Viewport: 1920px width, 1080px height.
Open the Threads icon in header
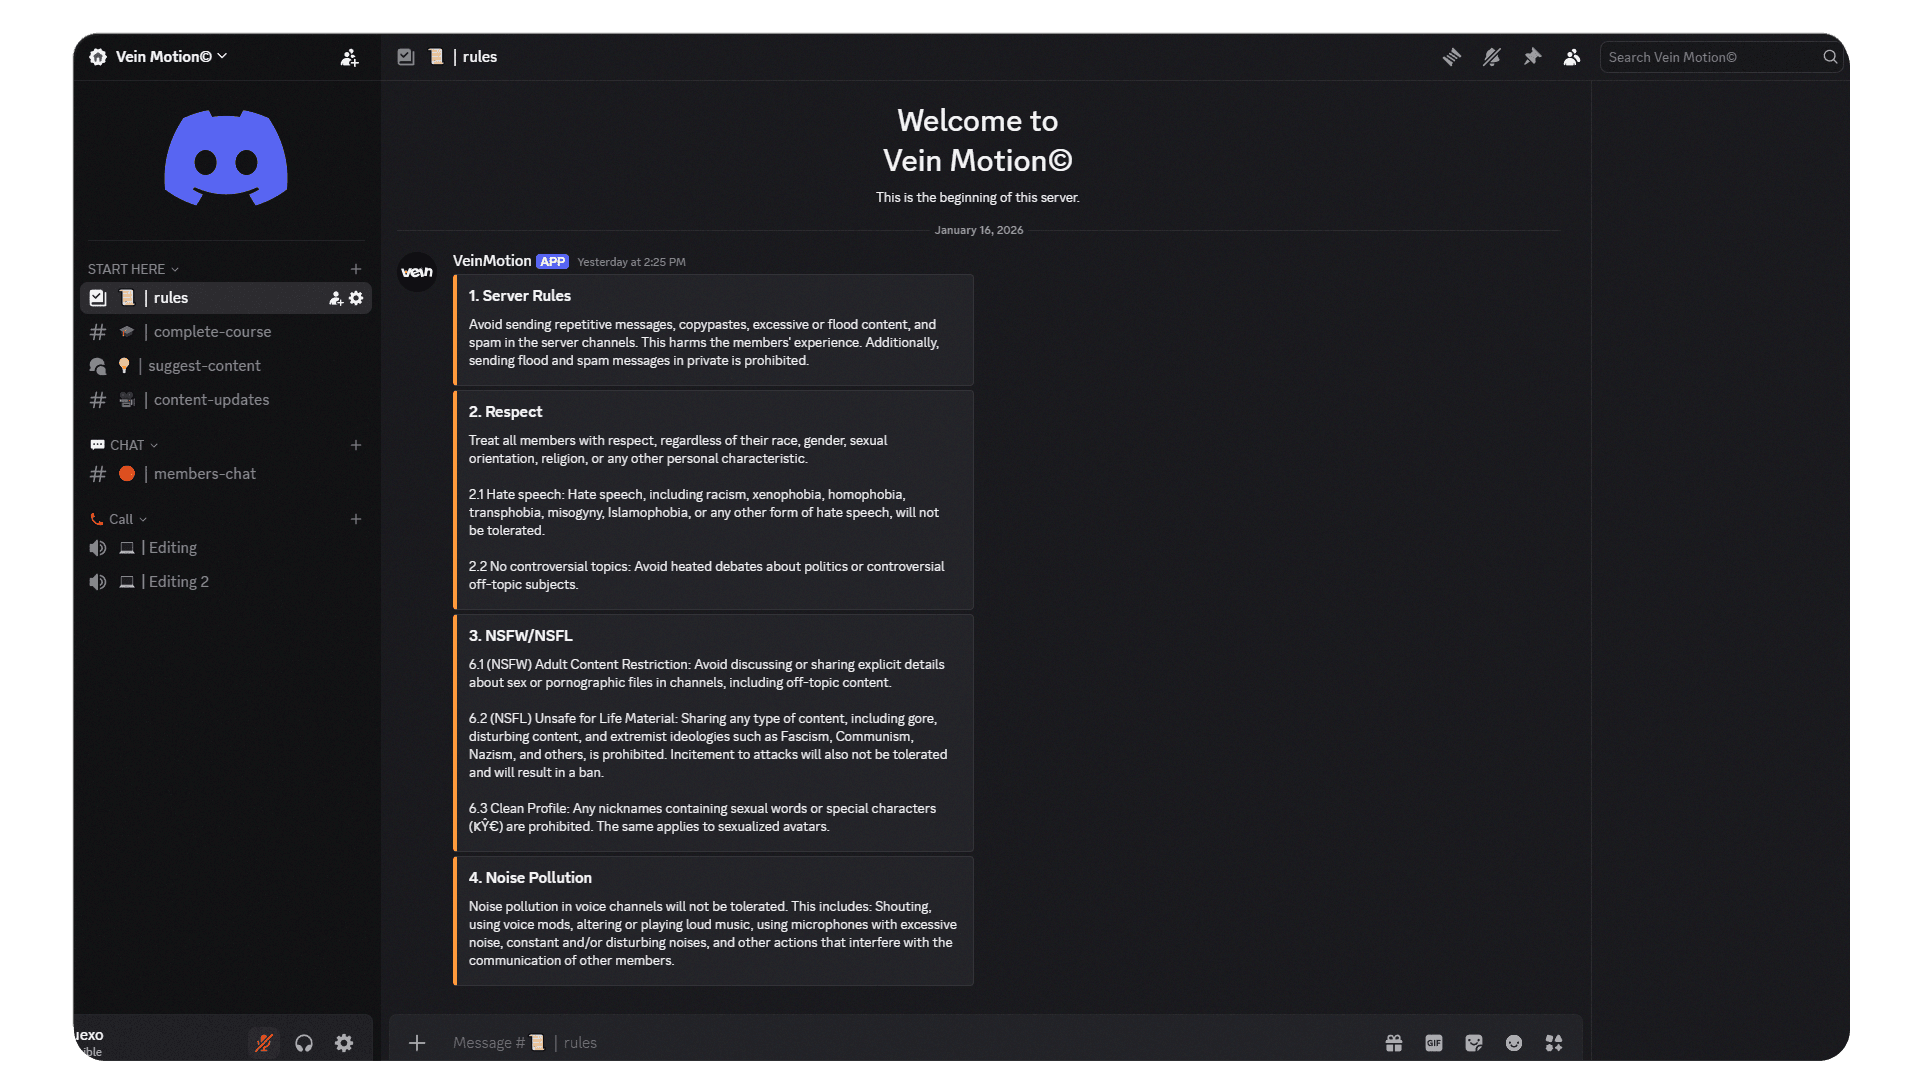(x=1451, y=57)
